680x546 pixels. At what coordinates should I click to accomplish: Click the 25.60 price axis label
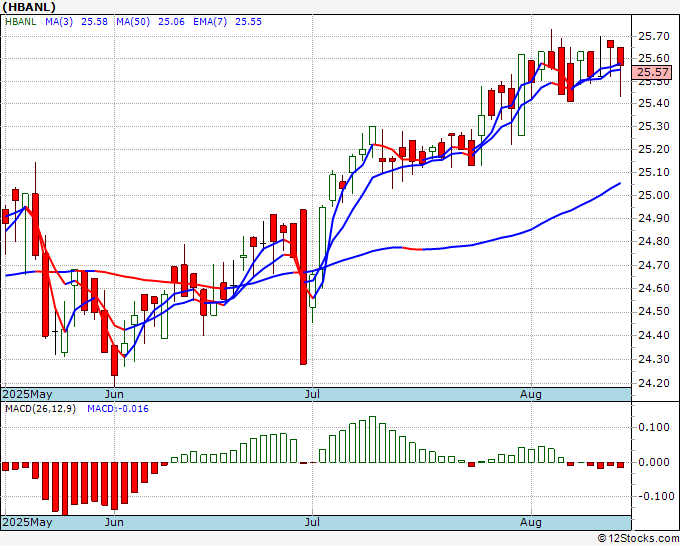click(654, 59)
